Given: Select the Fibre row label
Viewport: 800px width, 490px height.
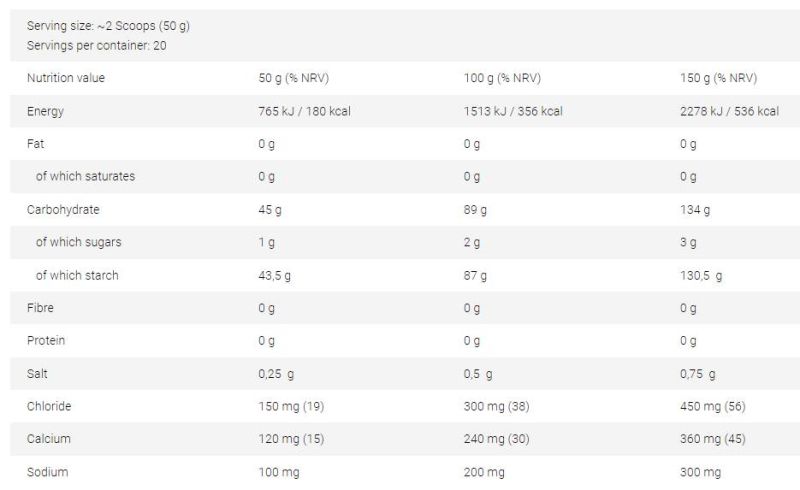Looking at the screenshot, I should (40, 308).
